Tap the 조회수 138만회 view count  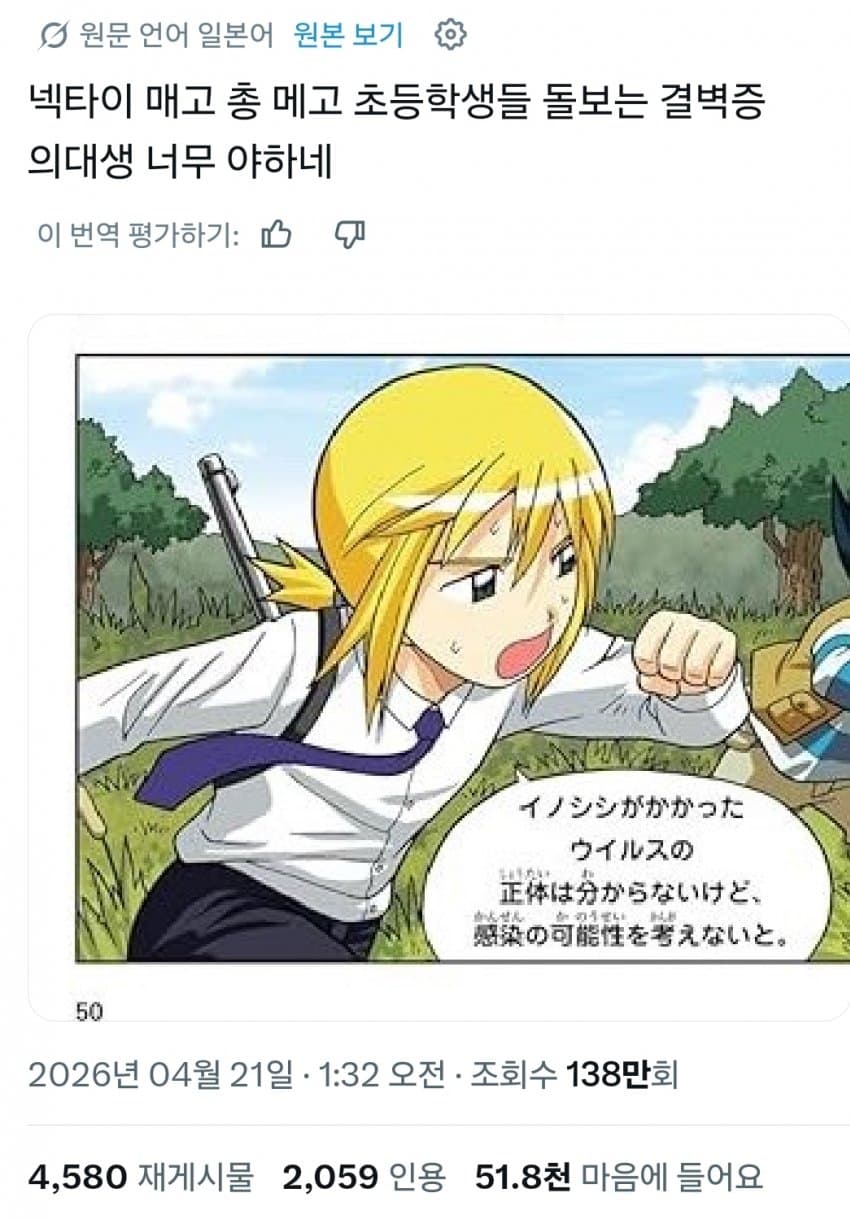pos(570,1075)
